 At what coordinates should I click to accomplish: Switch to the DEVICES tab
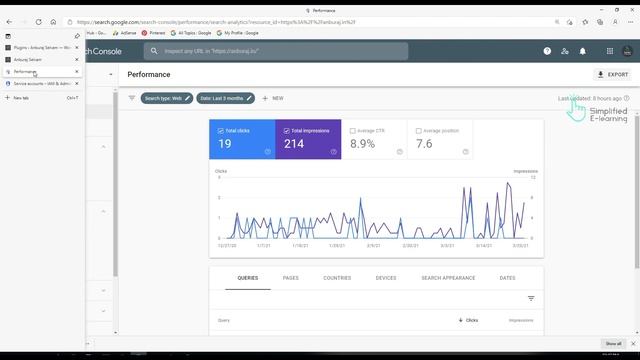(386, 278)
